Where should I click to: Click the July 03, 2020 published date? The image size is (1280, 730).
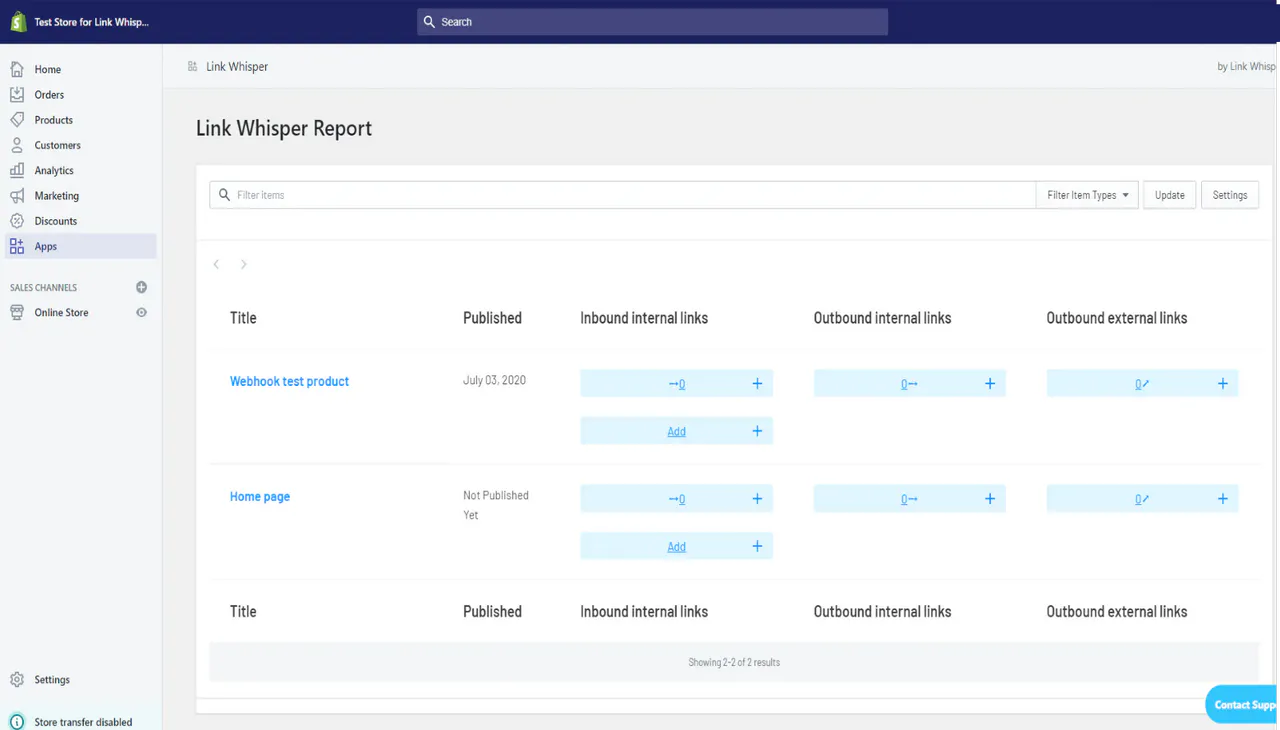494,380
